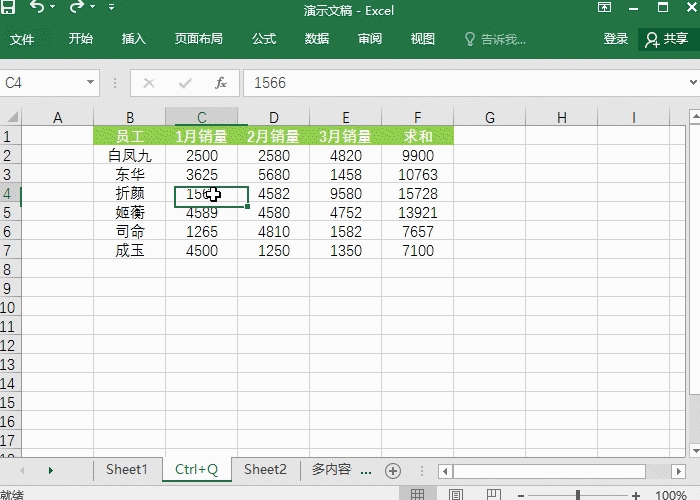Click cell containing 成玉
700x500 pixels.
129,250
